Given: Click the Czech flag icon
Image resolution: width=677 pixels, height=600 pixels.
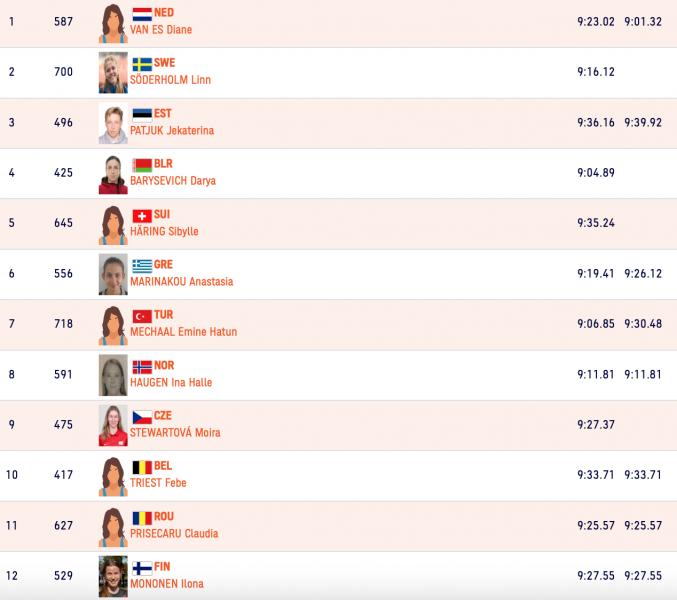Looking at the screenshot, I should (x=142, y=416).
